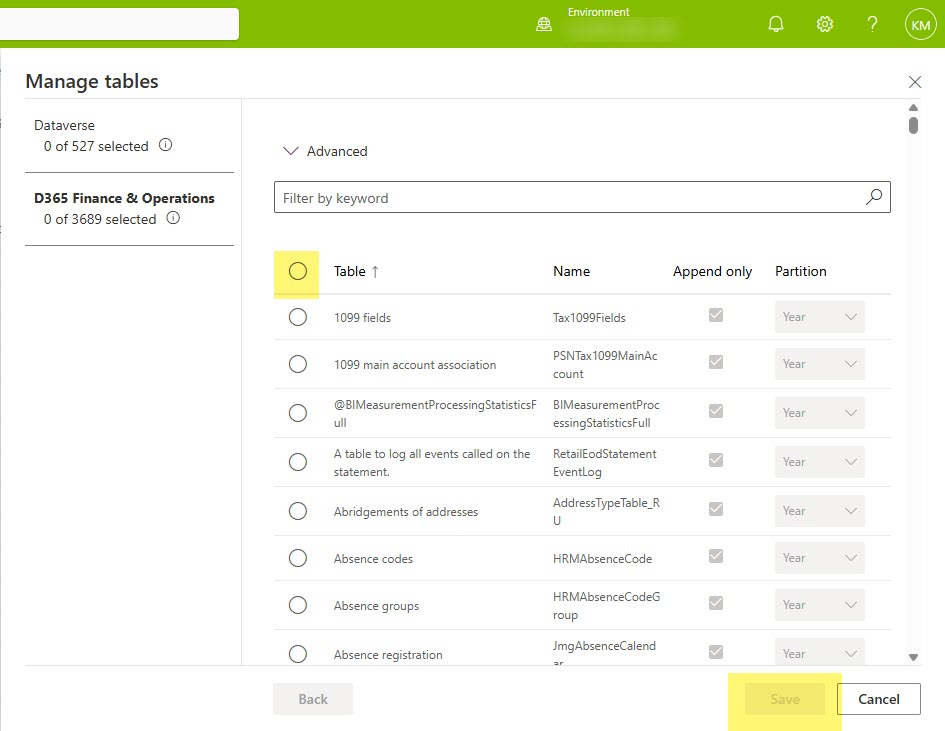Click the Filter by keyword field

click(x=565, y=198)
